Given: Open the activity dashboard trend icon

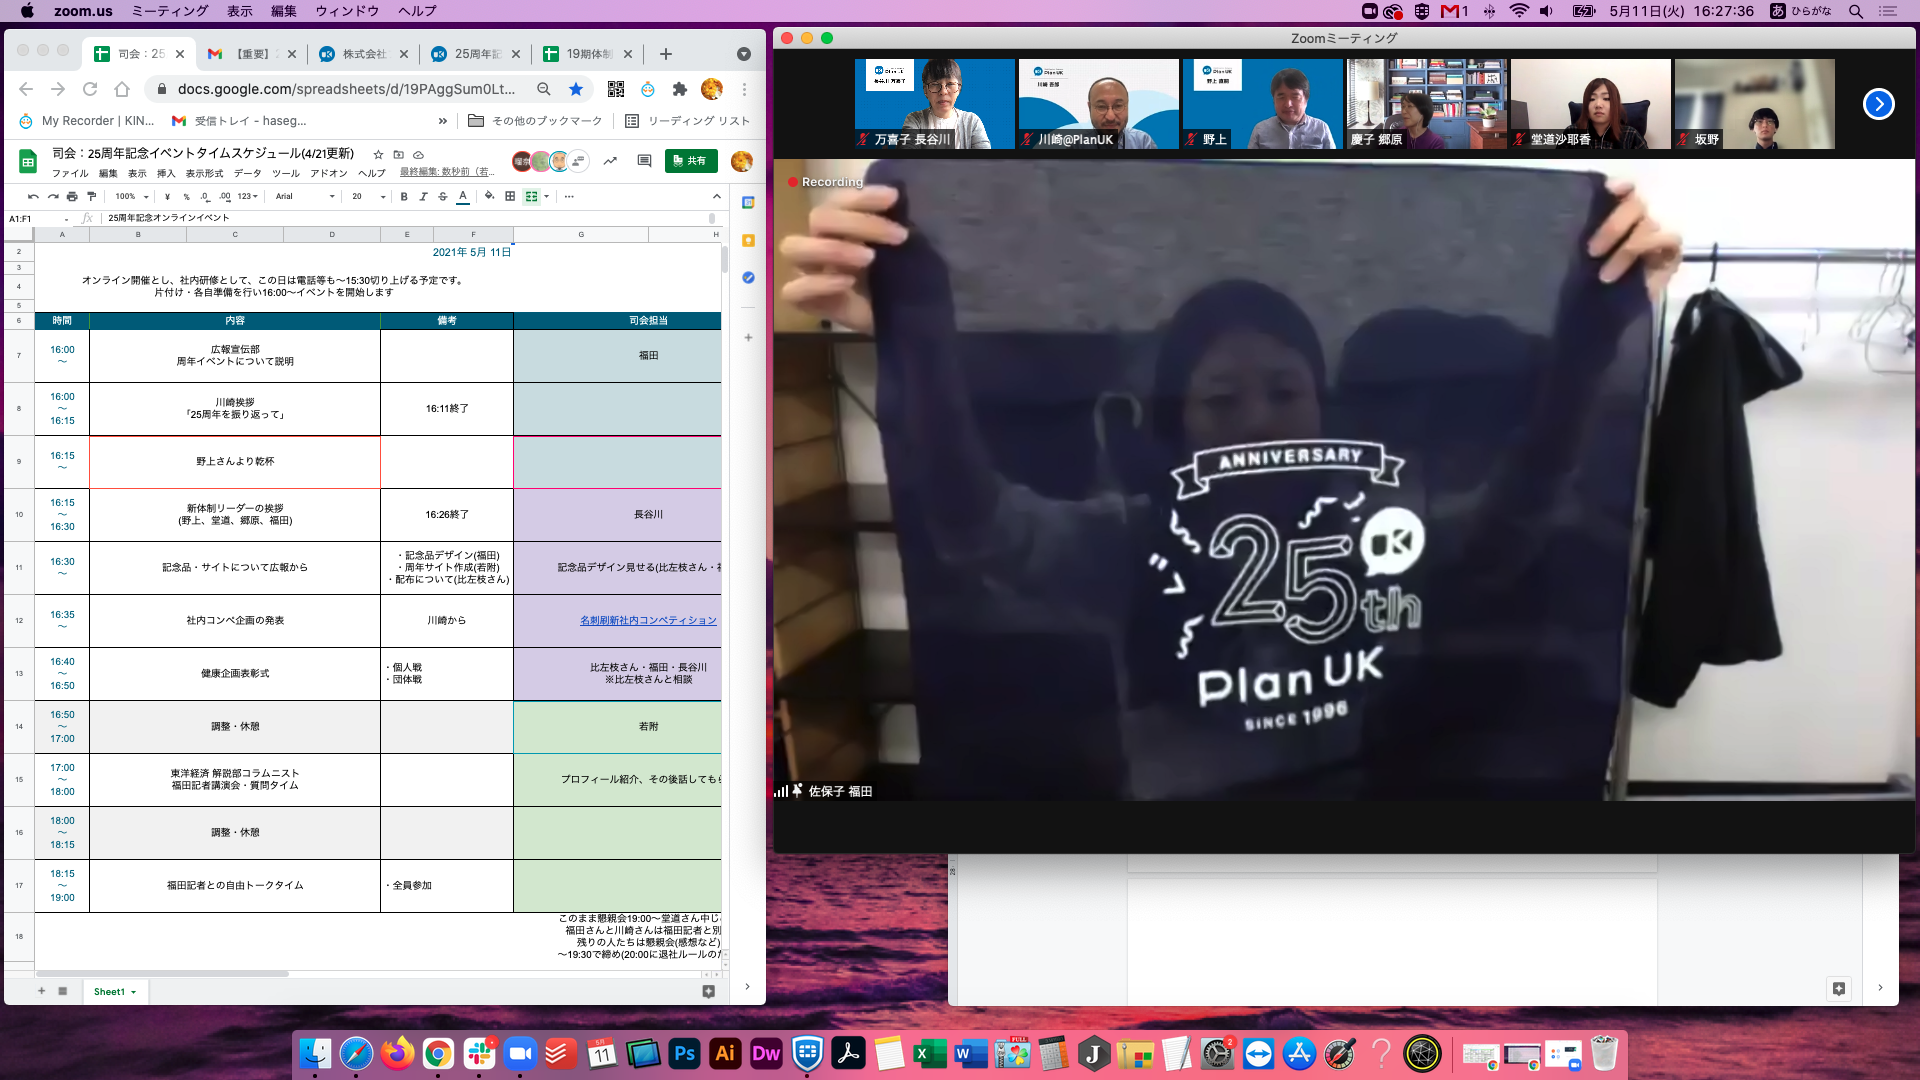Looking at the screenshot, I should point(610,160).
